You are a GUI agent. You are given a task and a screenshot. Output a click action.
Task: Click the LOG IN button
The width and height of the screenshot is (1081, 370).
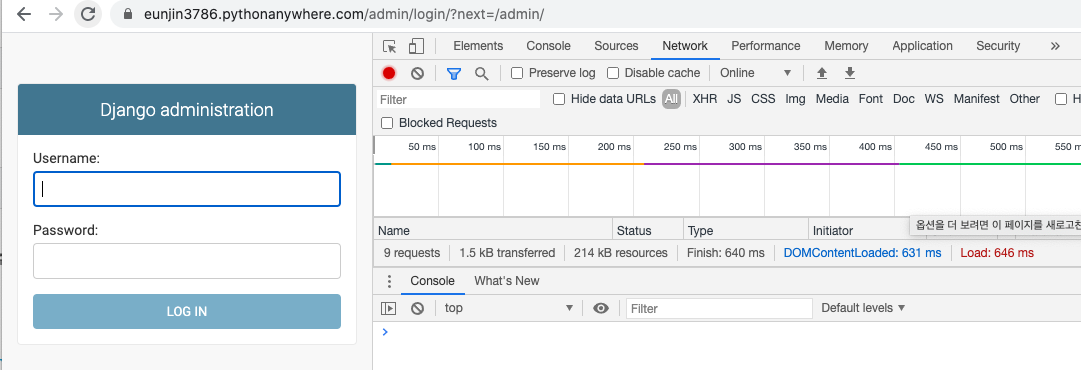coord(187,311)
